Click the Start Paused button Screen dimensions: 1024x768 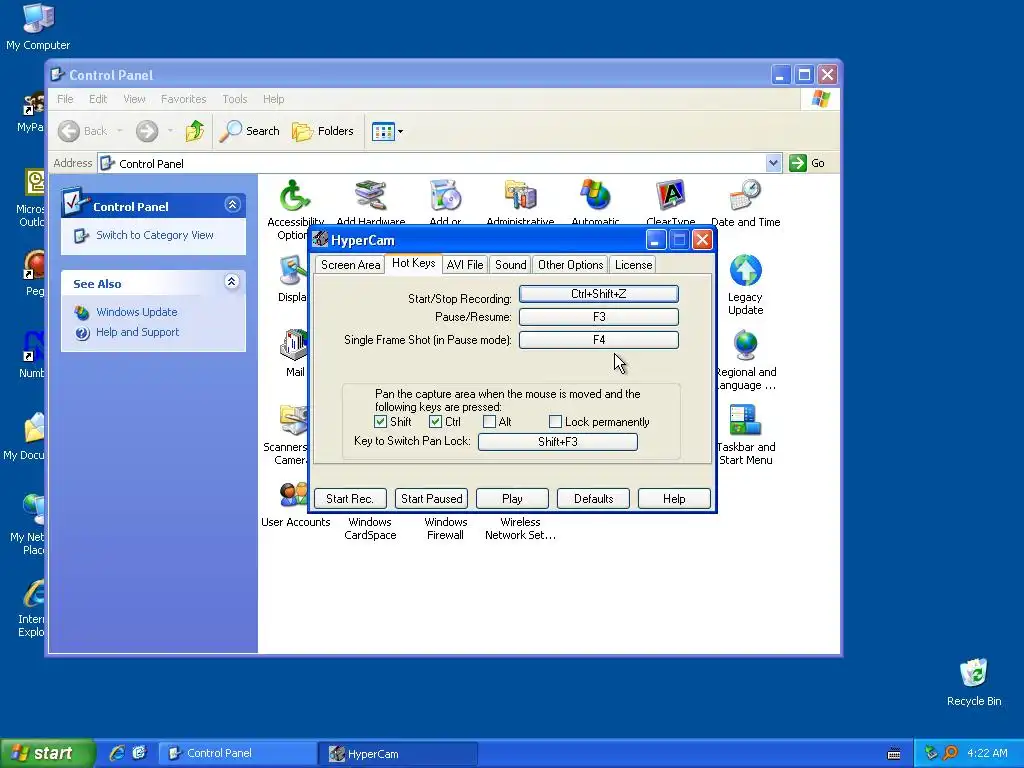pos(431,499)
